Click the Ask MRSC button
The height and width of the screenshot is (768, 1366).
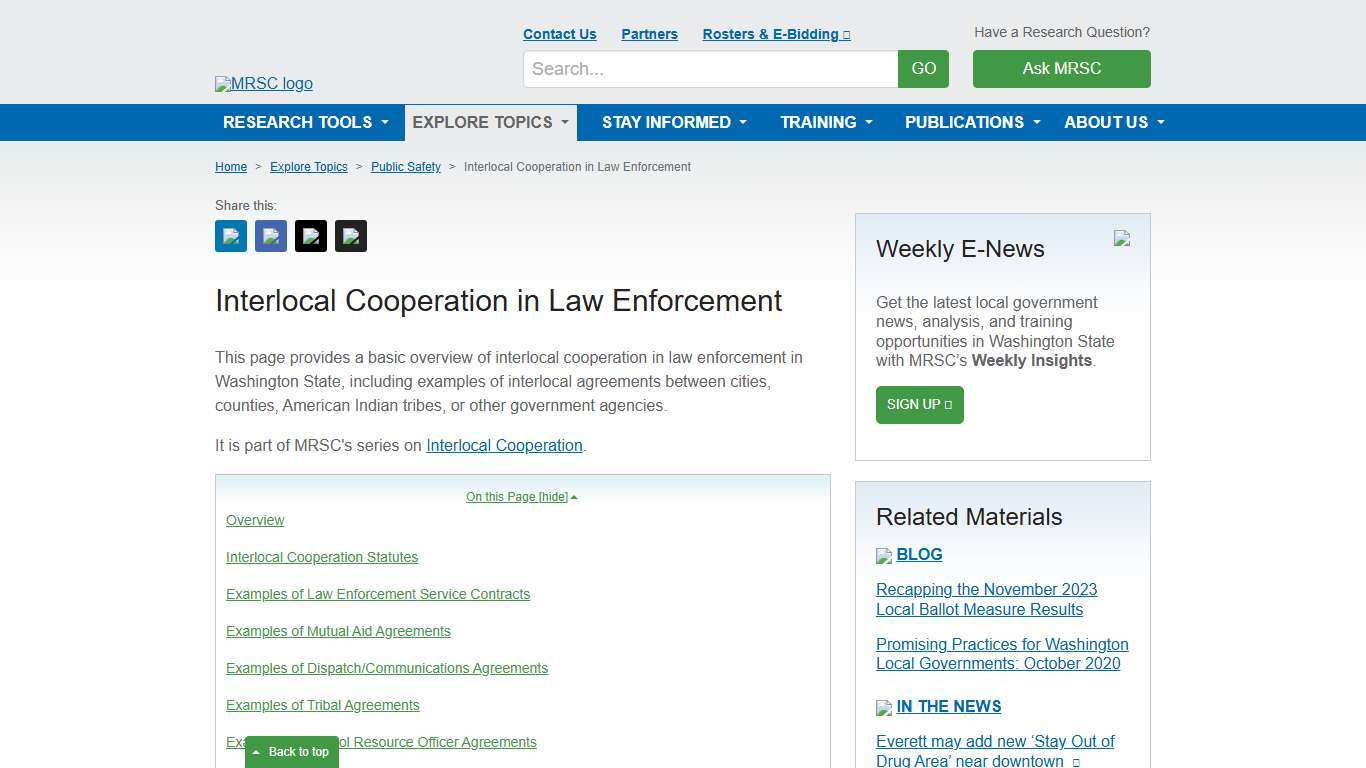(x=1061, y=69)
